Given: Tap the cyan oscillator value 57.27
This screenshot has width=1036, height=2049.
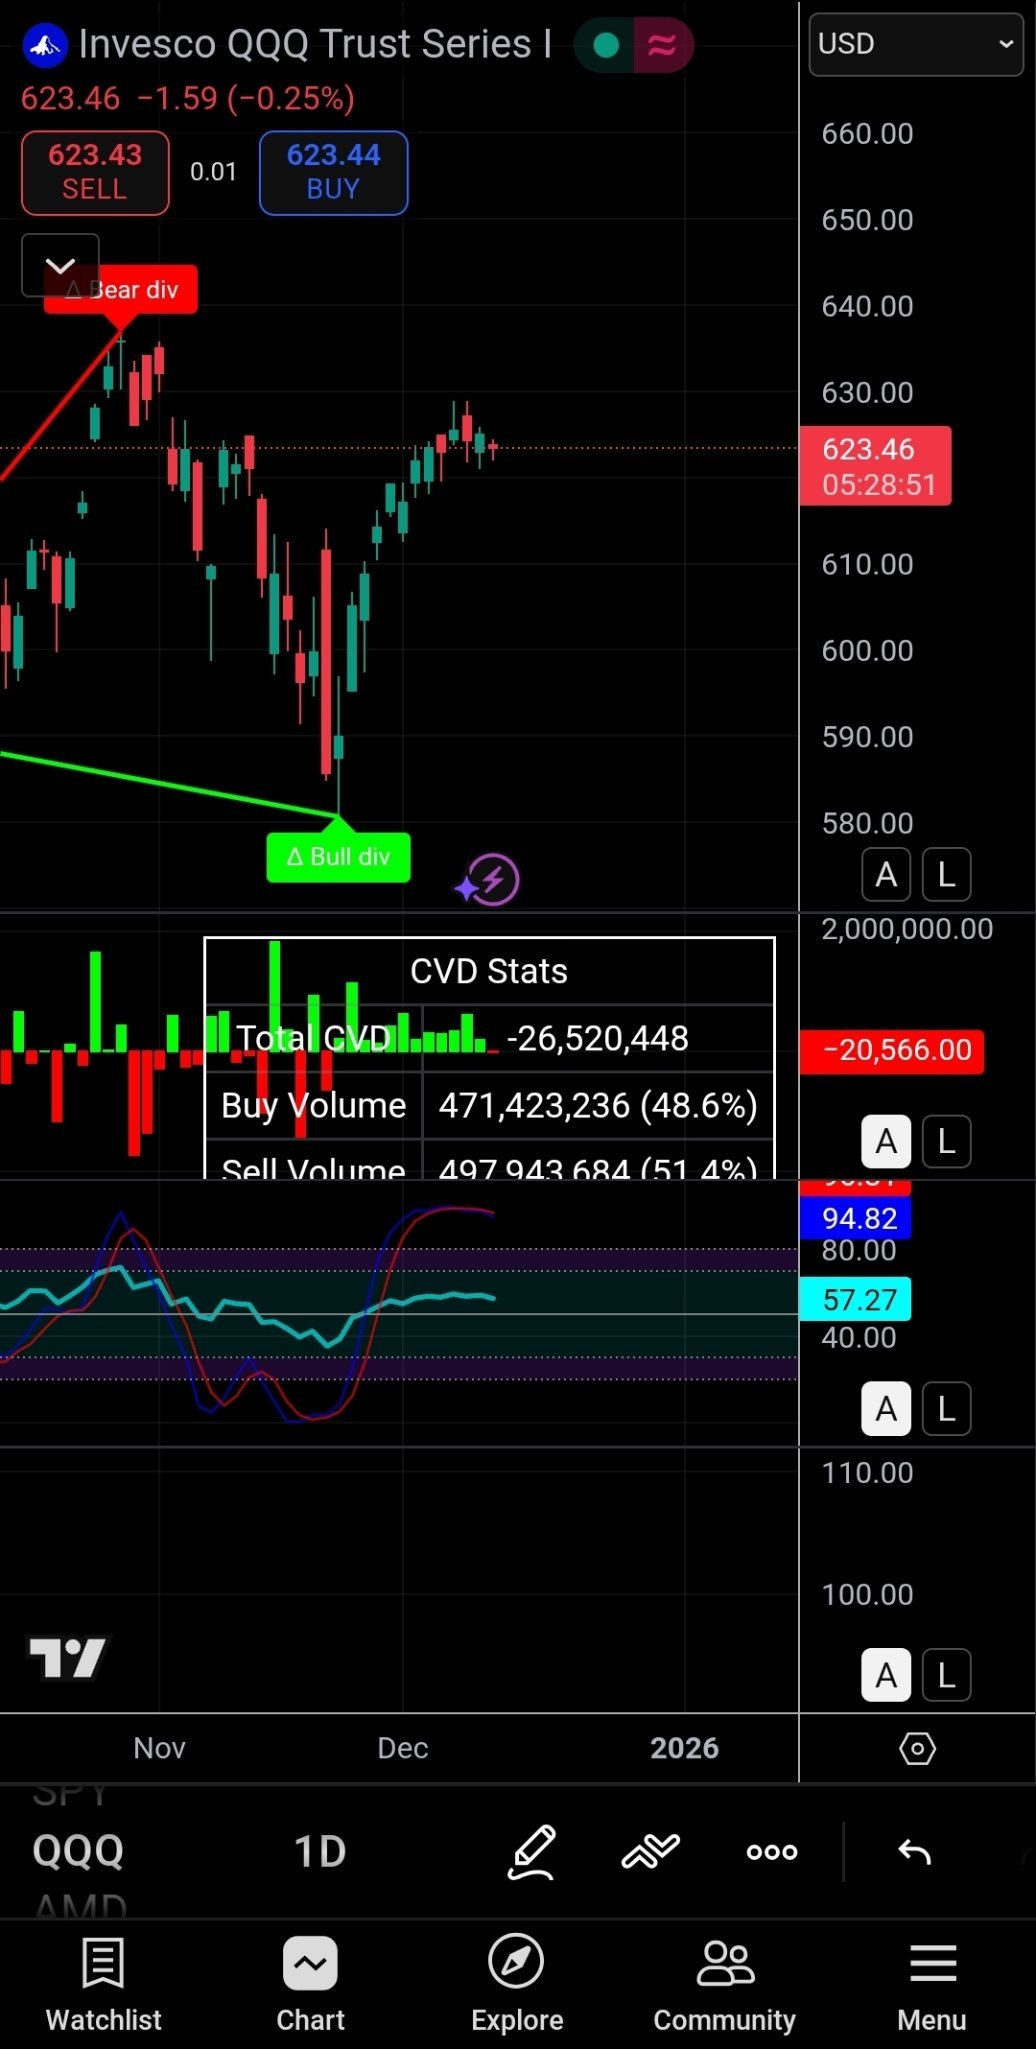Looking at the screenshot, I should (856, 1299).
